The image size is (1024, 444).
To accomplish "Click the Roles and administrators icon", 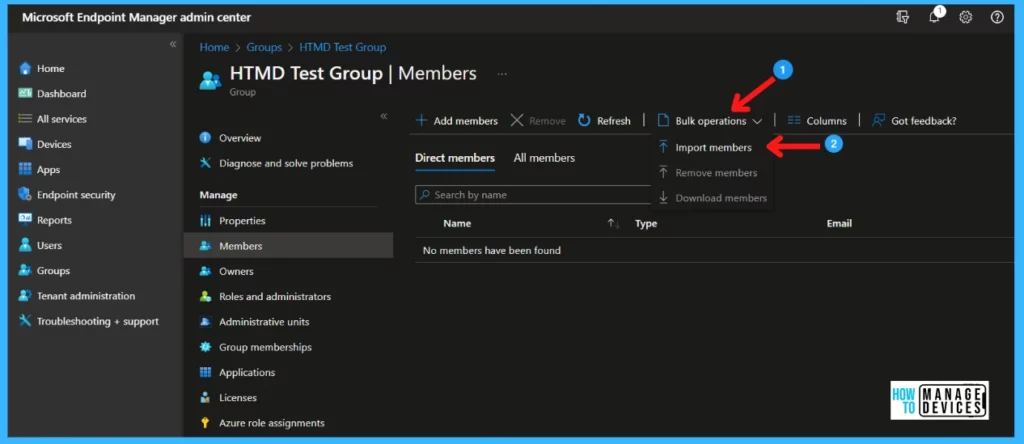I will pos(205,296).
